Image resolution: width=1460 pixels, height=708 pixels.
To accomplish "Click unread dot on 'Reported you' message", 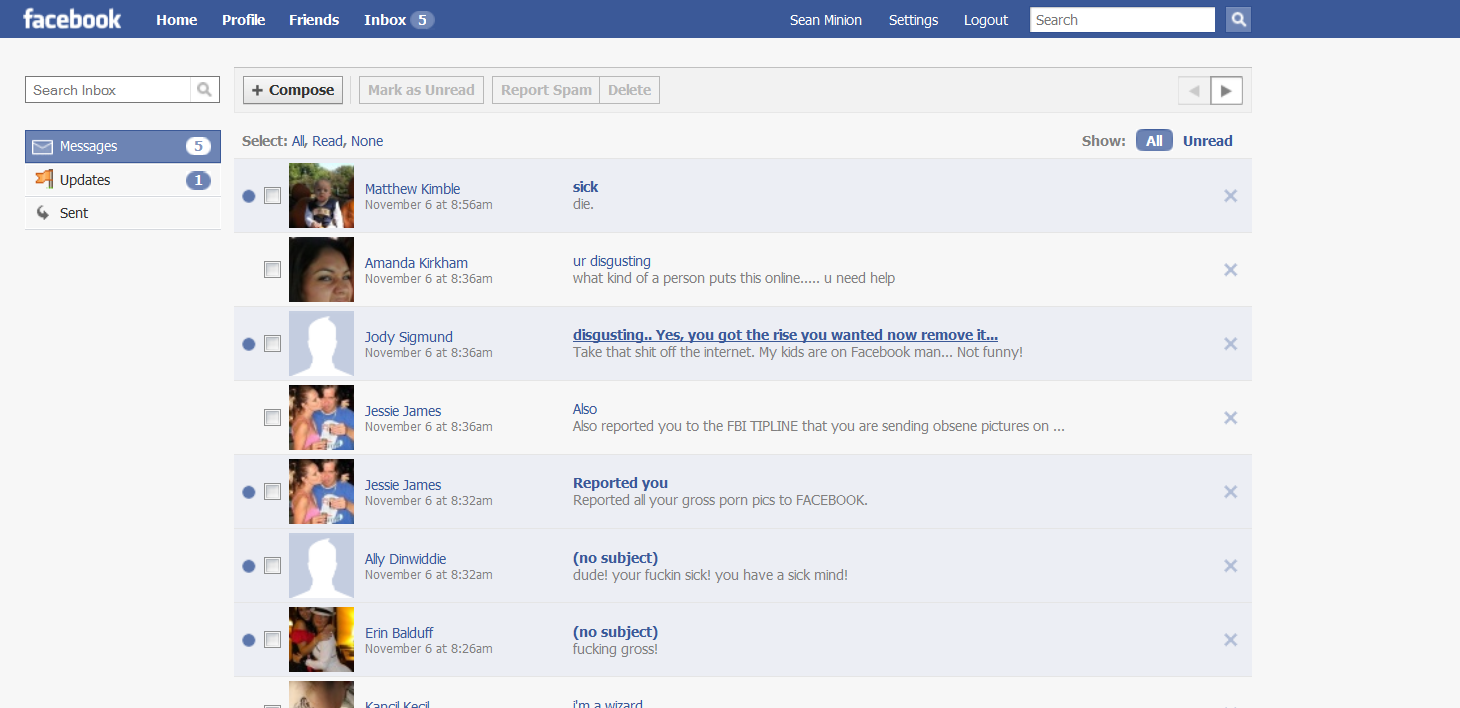I will [249, 492].
